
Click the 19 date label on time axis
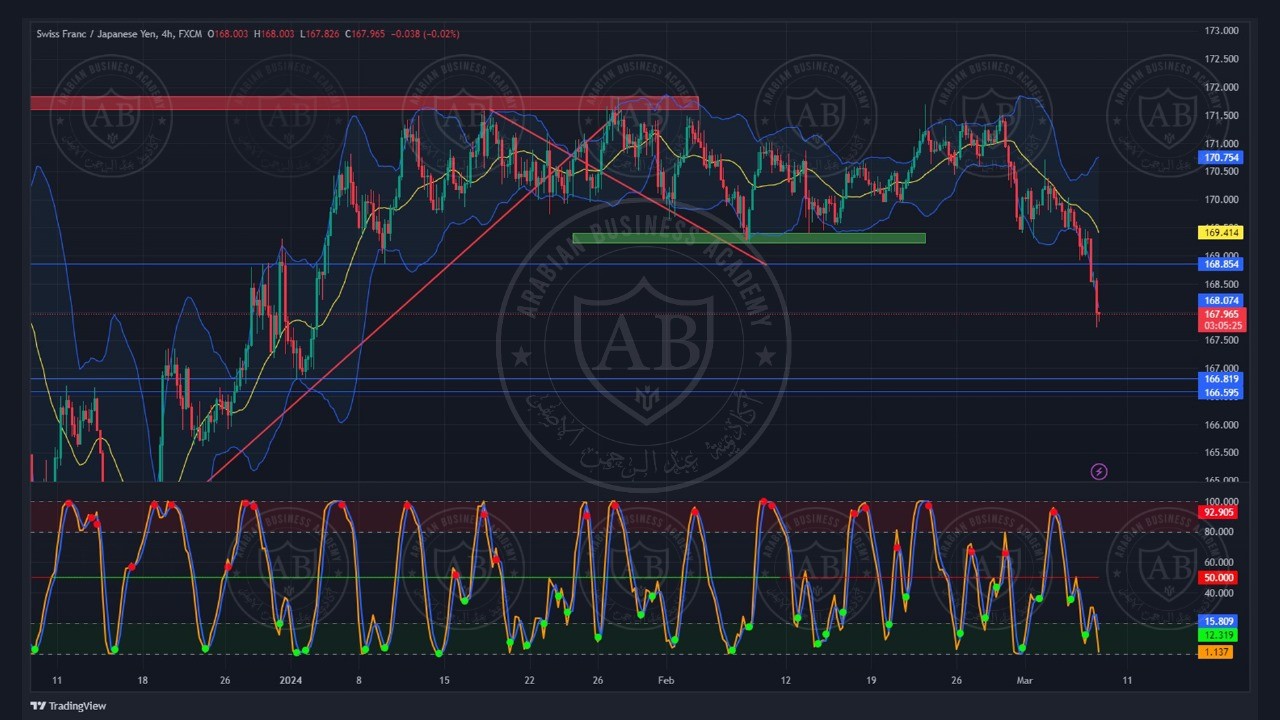pyautogui.click(x=871, y=680)
